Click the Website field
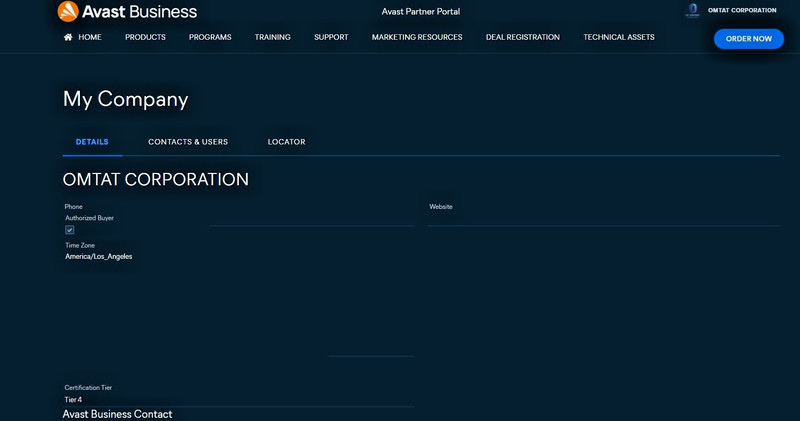800x421 pixels. point(604,214)
